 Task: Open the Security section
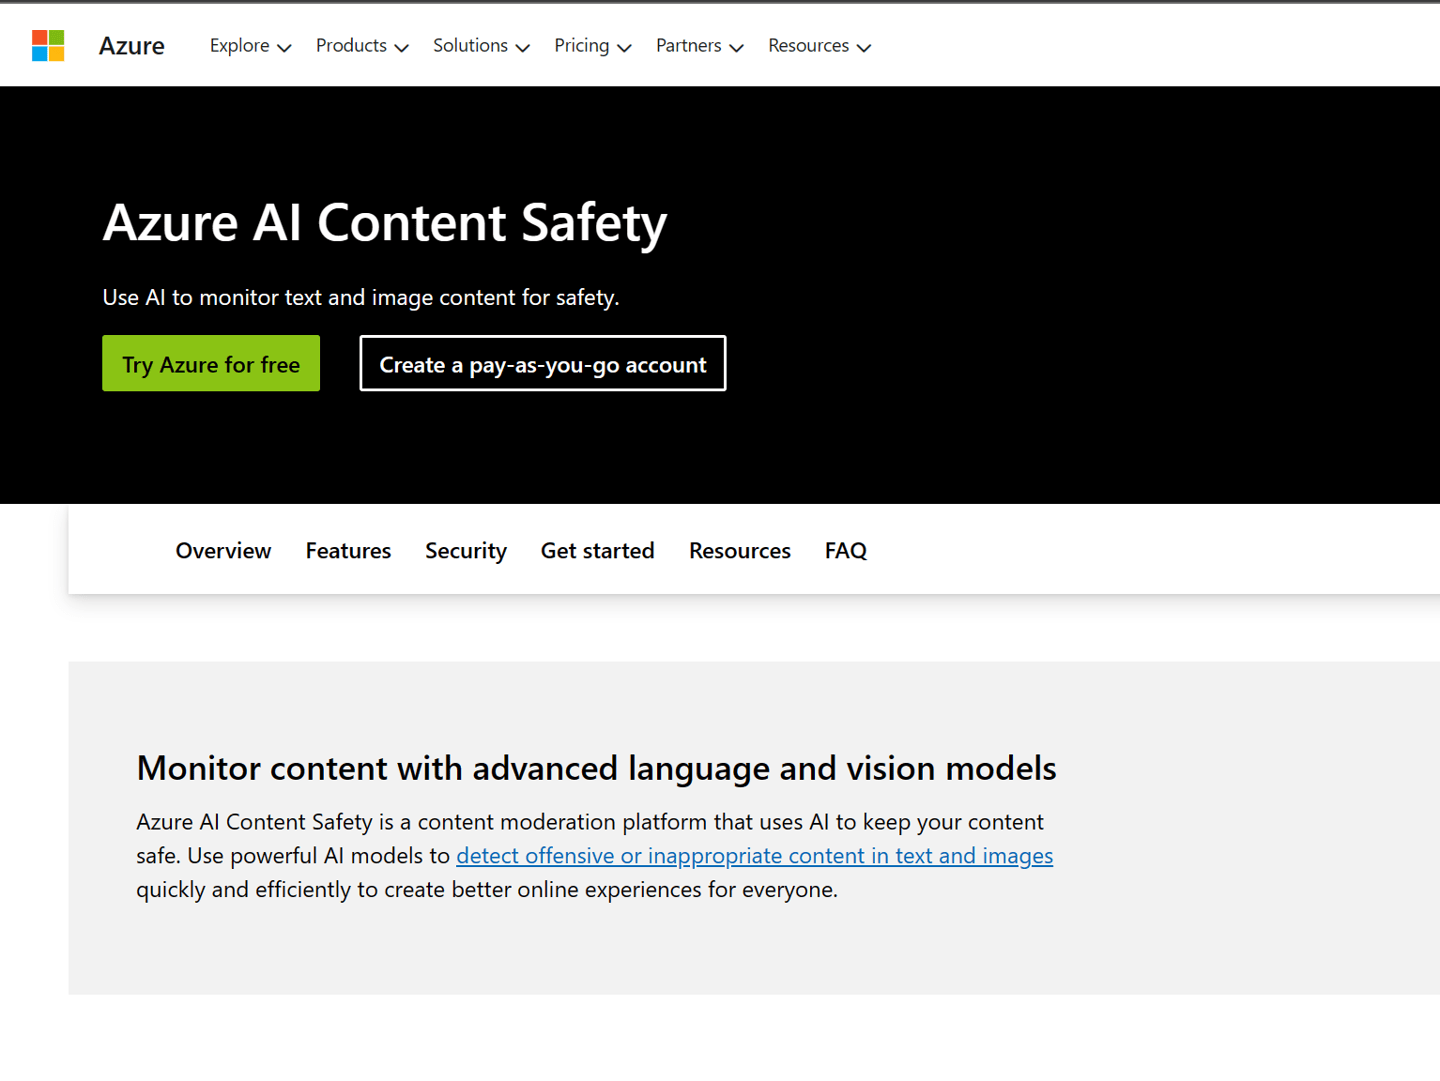(465, 550)
